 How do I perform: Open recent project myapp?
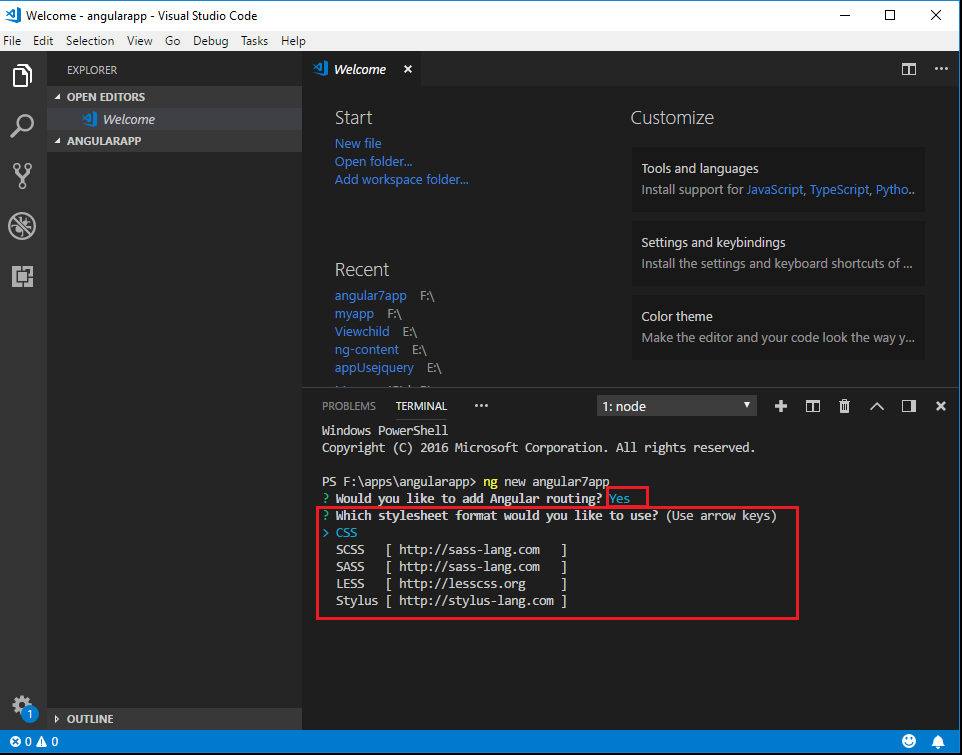(x=354, y=314)
